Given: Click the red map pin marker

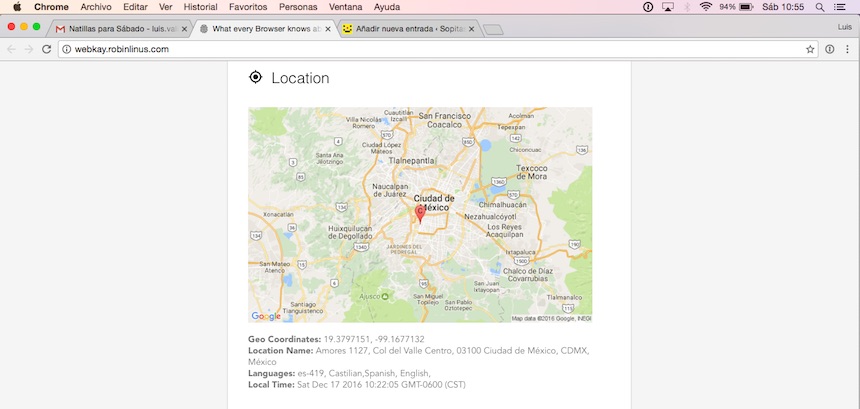Looking at the screenshot, I should point(420,212).
